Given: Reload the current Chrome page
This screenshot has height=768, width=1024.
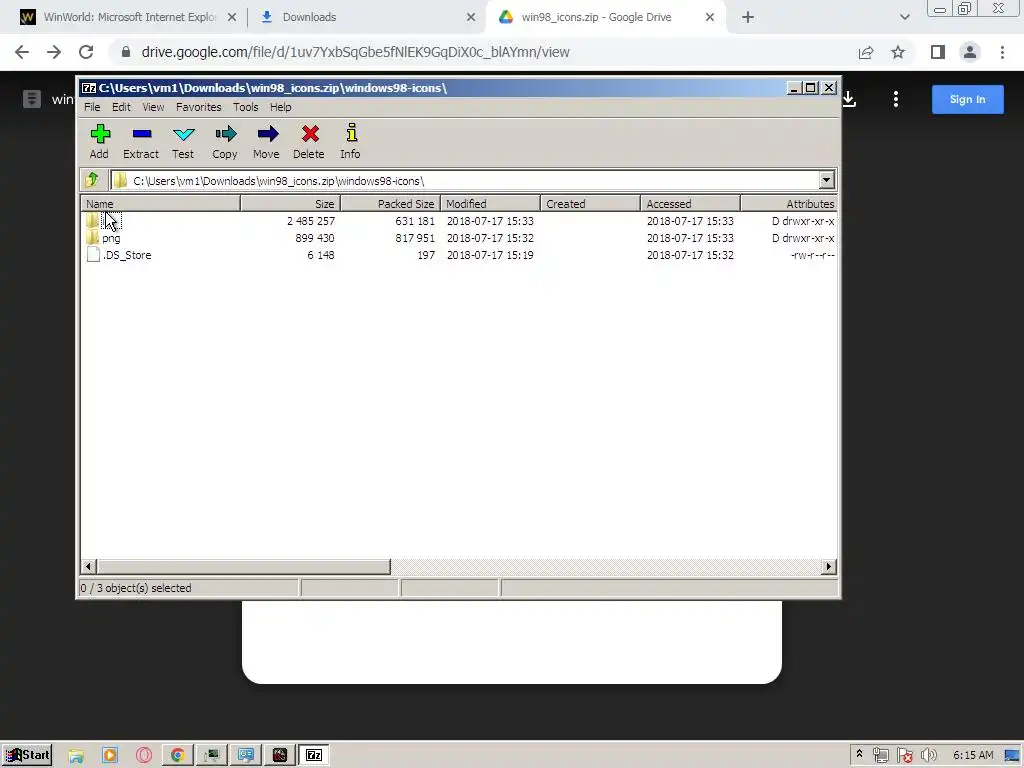Looking at the screenshot, I should pyautogui.click(x=86, y=52).
